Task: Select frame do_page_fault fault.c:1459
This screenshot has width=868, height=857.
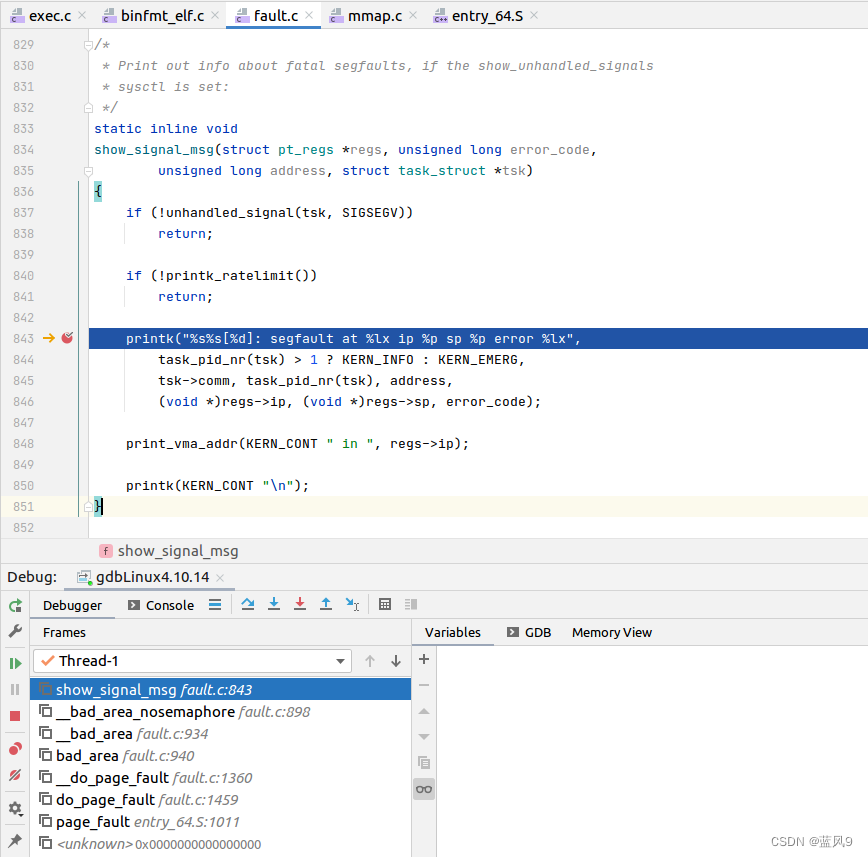Action: pos(220,800)
